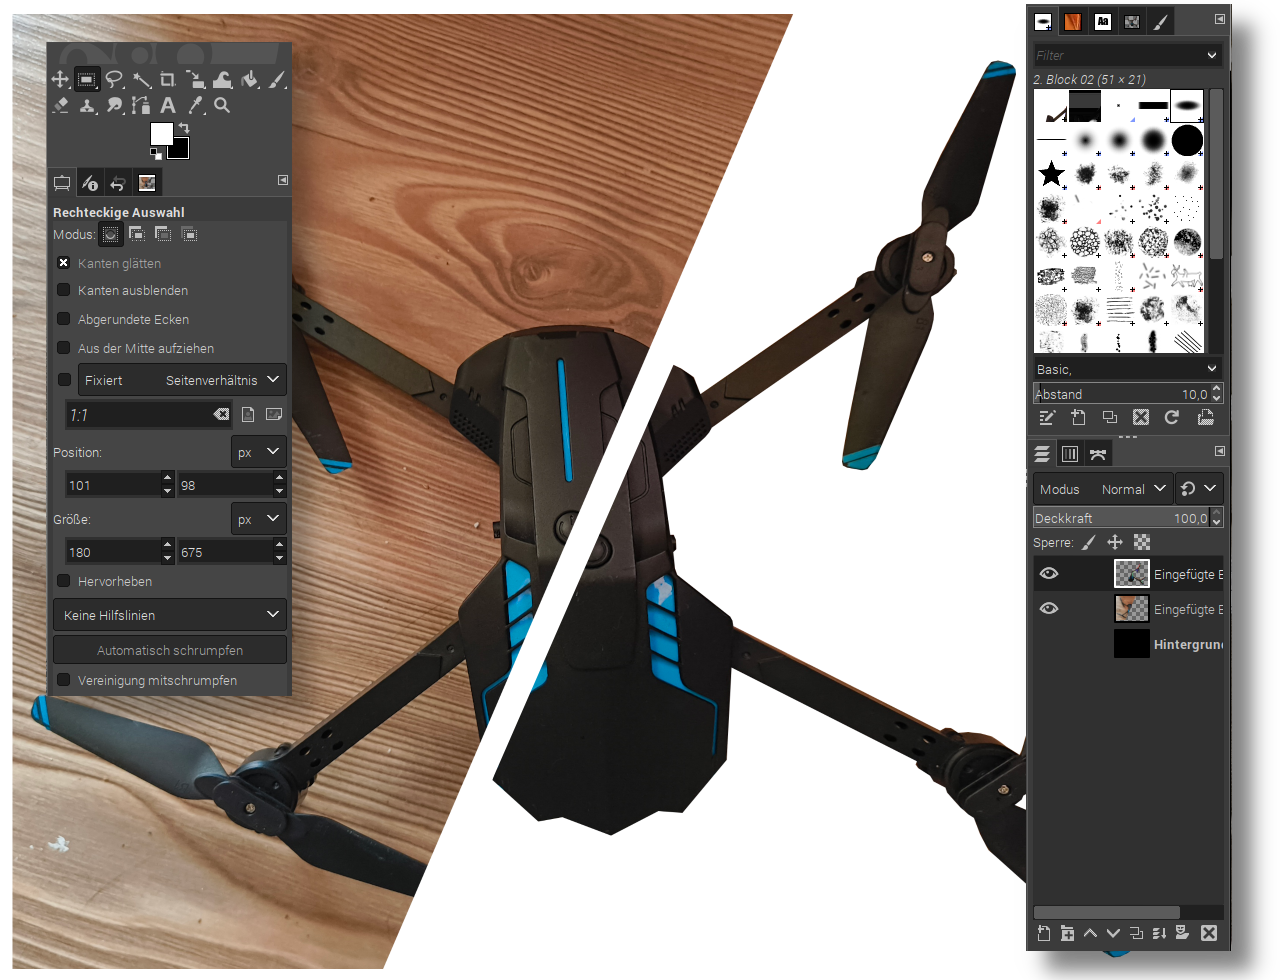The image size is (1280, 980).
Task: Select the Warp Transform tool
Action: [x=223, y=79]
